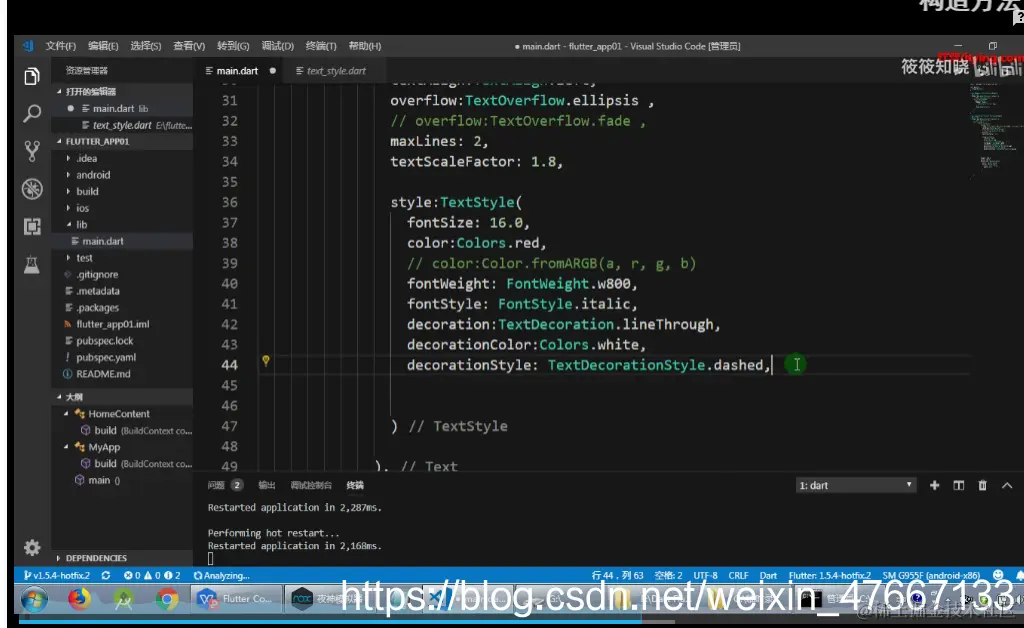Click the line 44 column 63 indicator
The width and height of the screenshot is (1024, 628).
pos(617,575)
